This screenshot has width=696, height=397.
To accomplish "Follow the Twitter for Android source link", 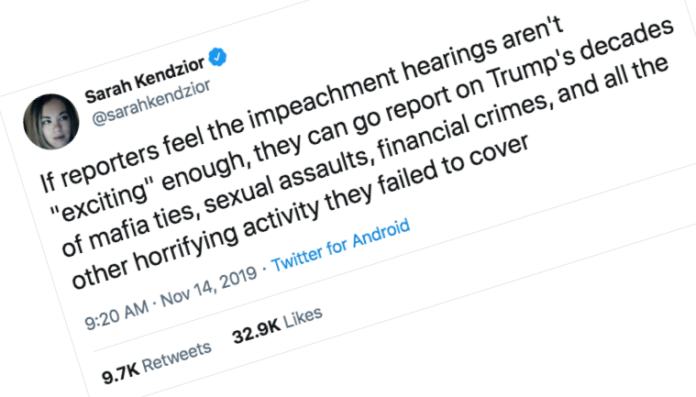I will point(340,245).
